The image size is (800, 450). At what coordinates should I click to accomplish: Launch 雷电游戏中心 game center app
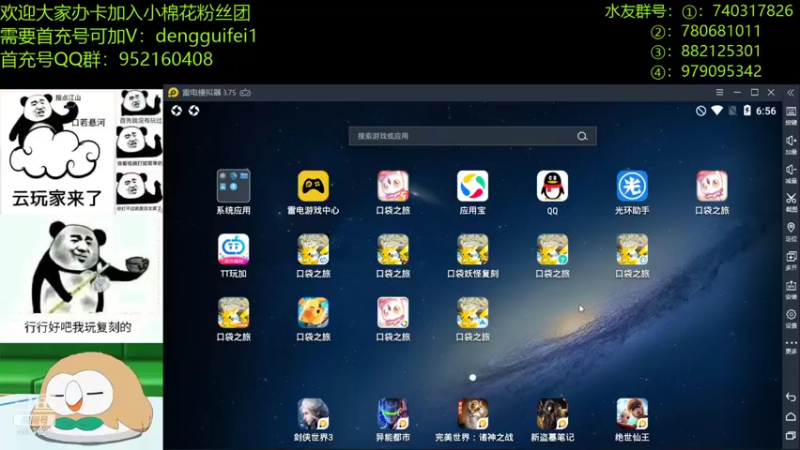(313, 186)
